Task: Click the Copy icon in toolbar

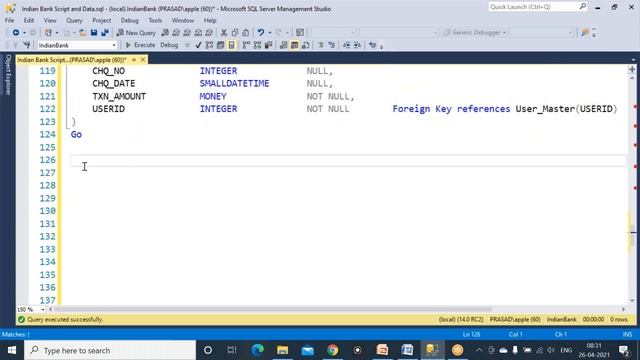Action: click(235, 33)
